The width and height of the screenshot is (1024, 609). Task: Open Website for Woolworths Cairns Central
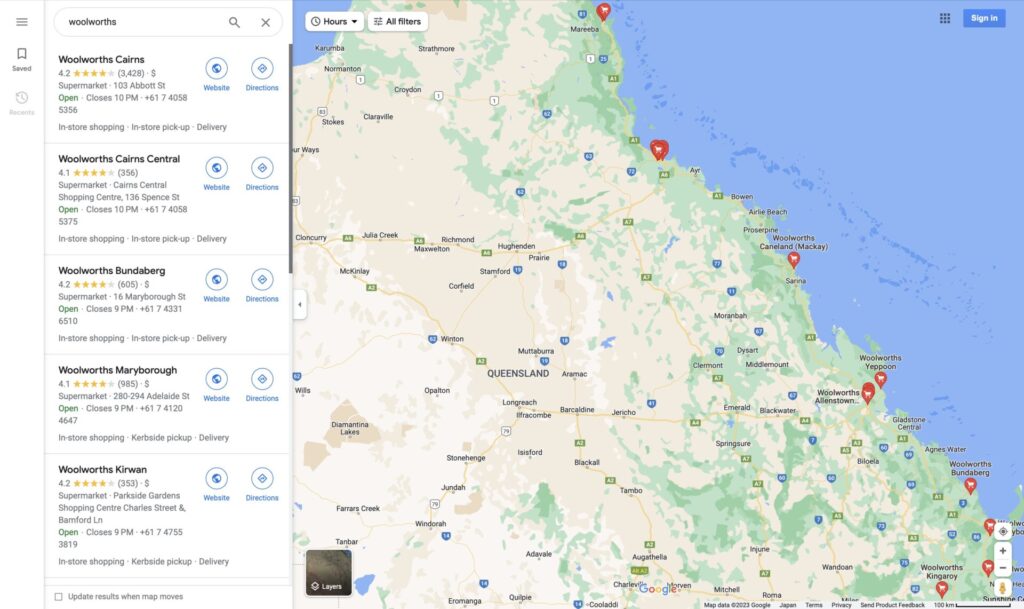(x=216, y=174)
